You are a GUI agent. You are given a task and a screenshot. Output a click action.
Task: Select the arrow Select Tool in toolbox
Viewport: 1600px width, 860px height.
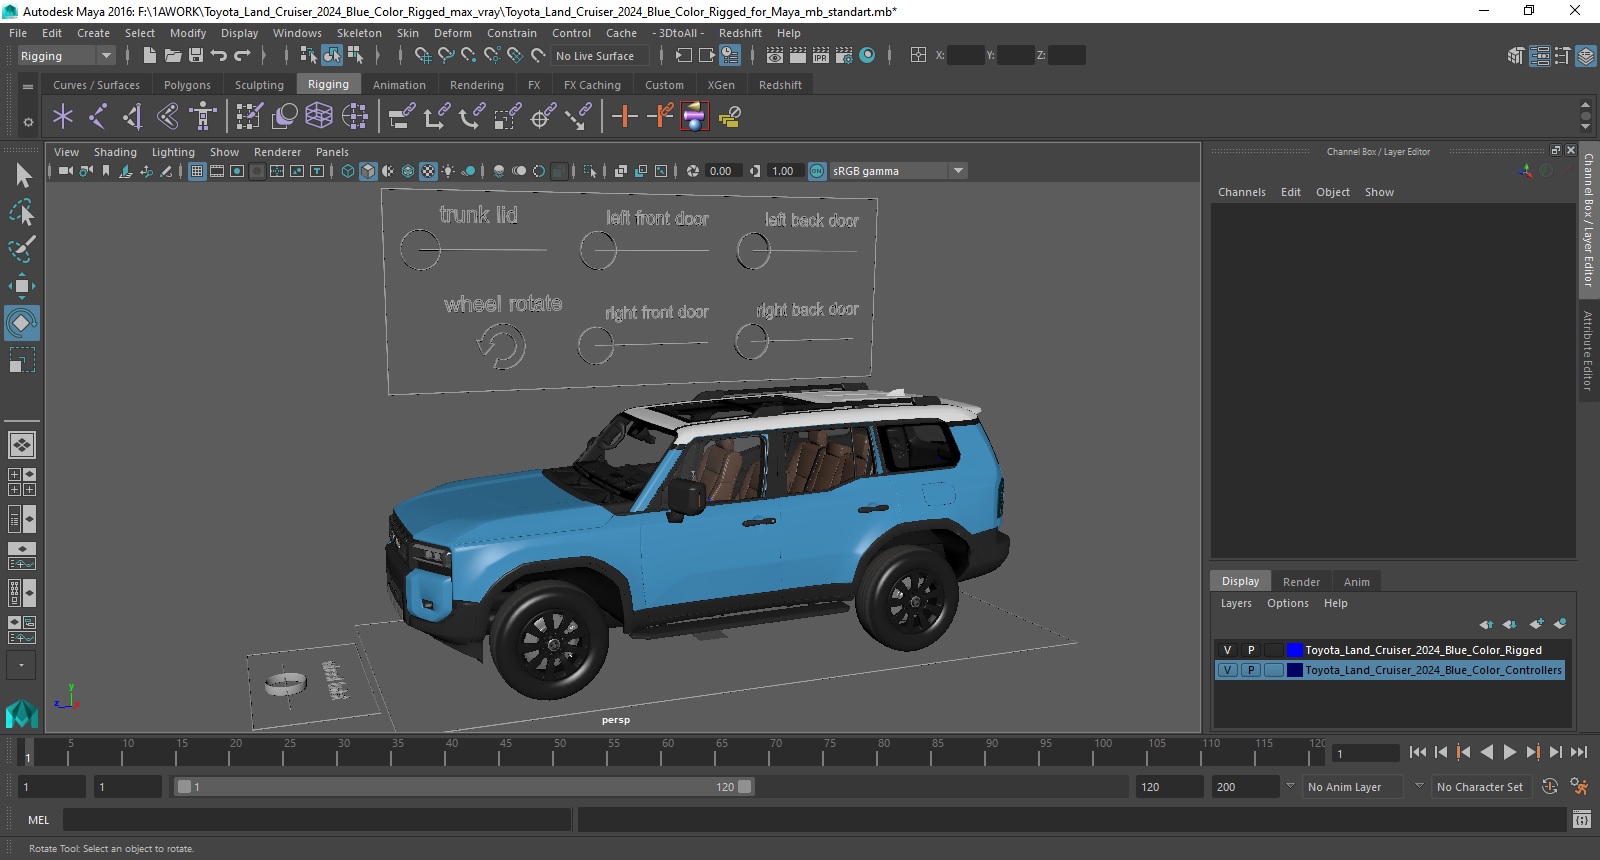click(22, 176)
